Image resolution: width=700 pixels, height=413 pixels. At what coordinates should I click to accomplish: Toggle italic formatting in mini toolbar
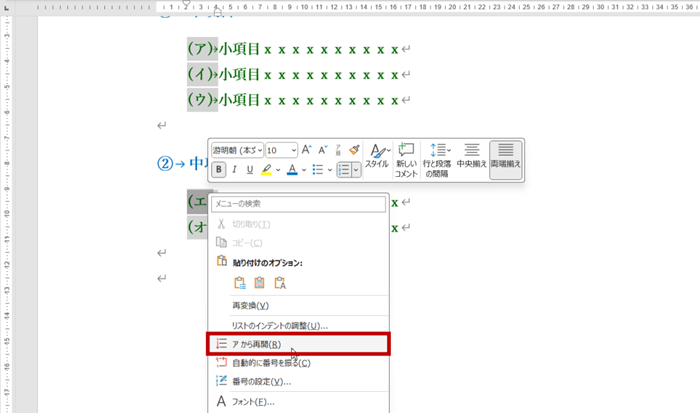pyautogui.click(x=235, y=170)
